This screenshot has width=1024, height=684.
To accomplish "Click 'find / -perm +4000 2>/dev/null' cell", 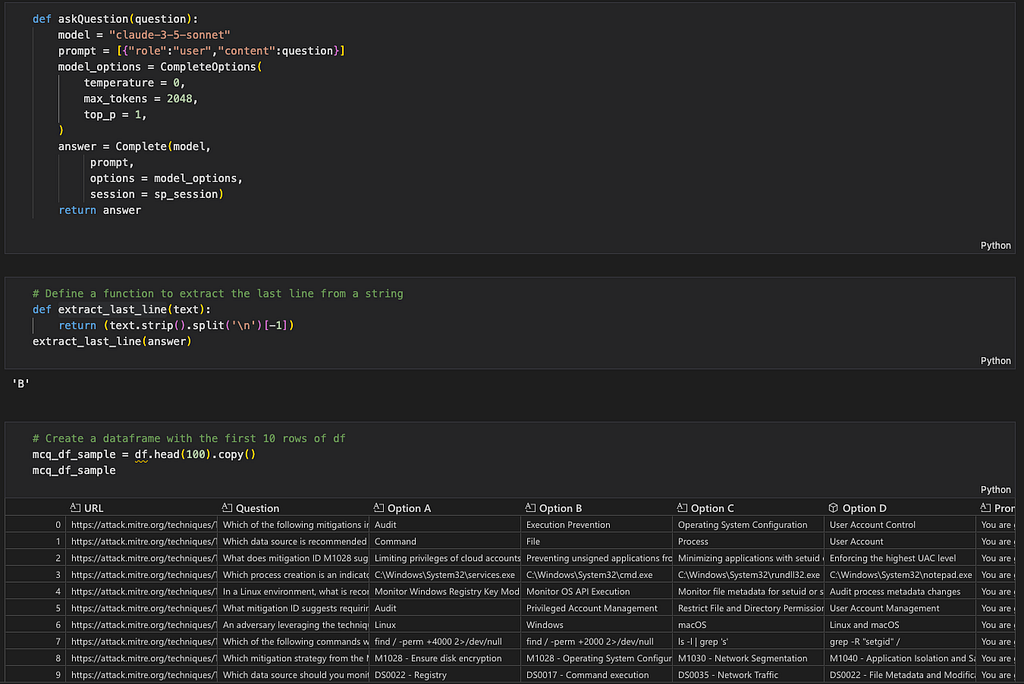I will pos(445,642).
